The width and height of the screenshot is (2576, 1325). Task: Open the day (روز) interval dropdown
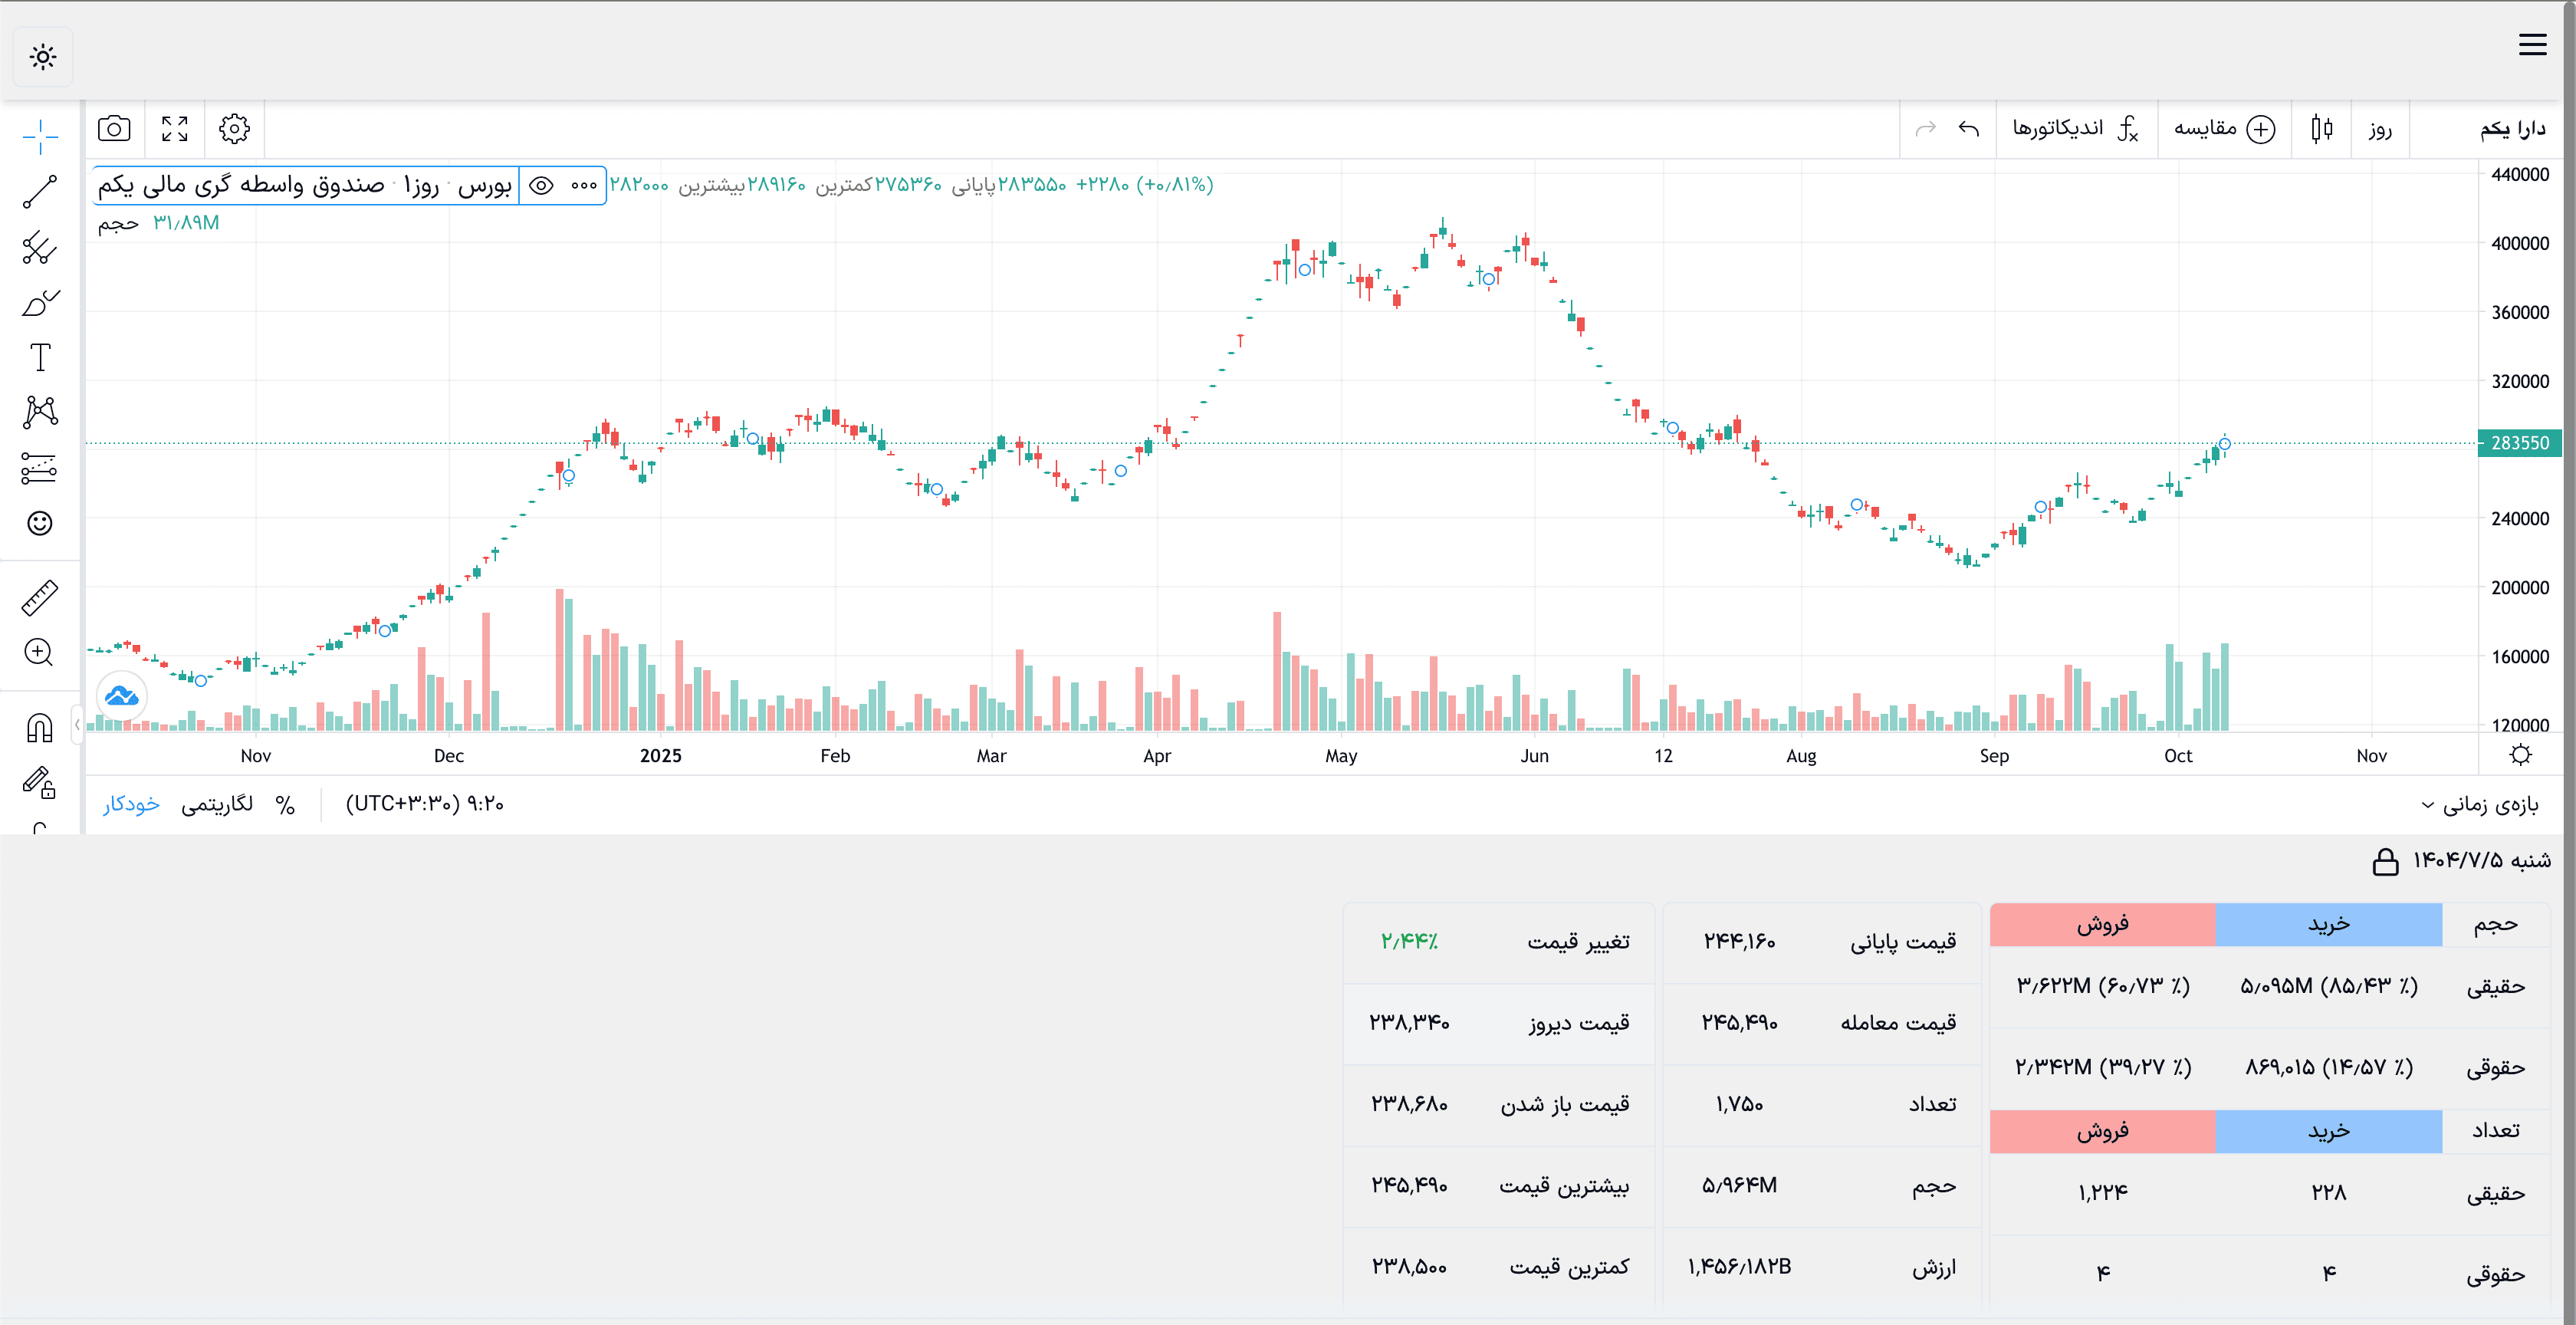(2380, 129)
